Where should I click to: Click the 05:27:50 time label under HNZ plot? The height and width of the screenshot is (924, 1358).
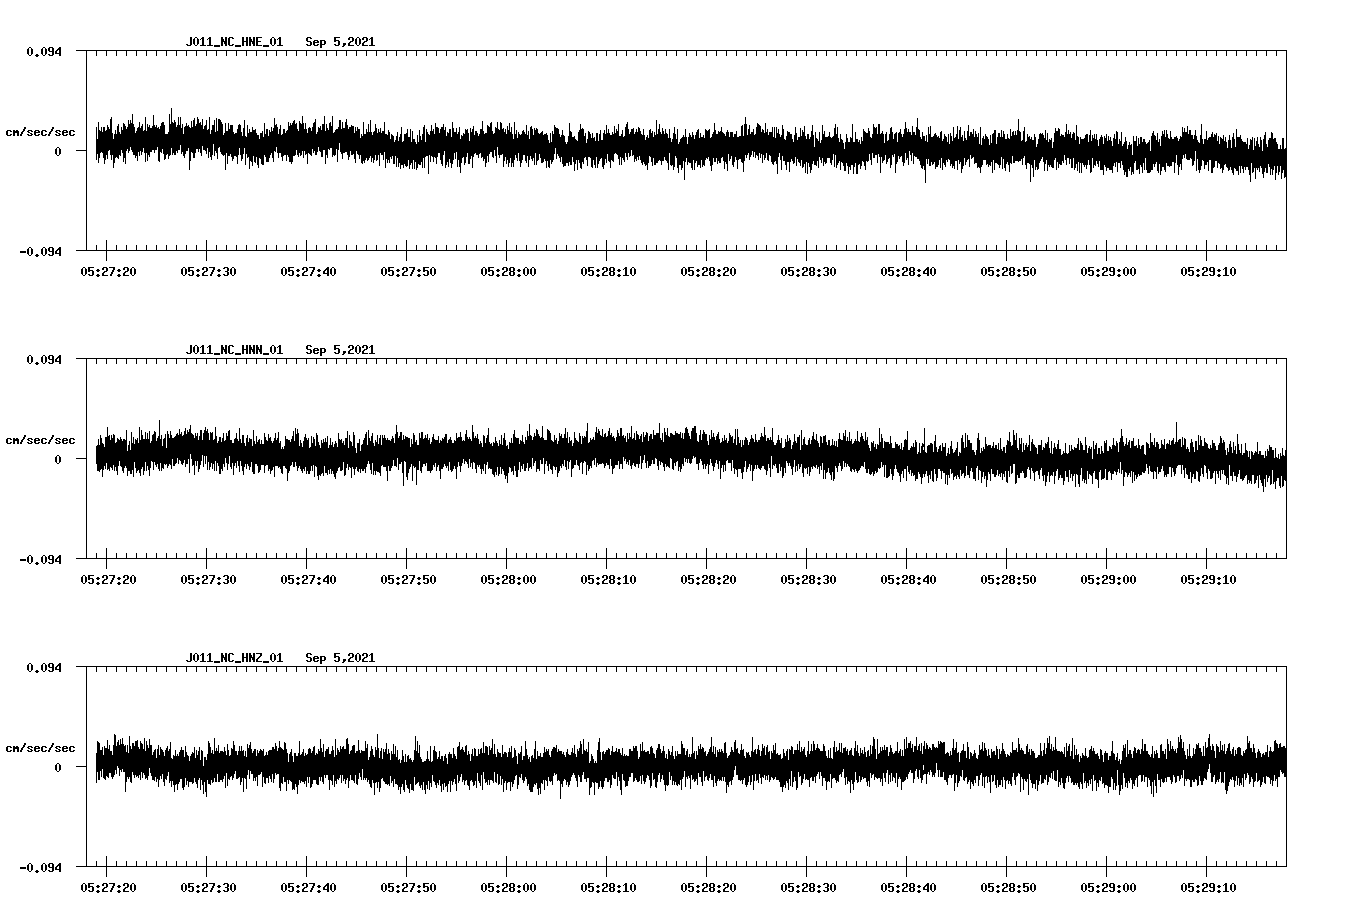pos(408,888)
